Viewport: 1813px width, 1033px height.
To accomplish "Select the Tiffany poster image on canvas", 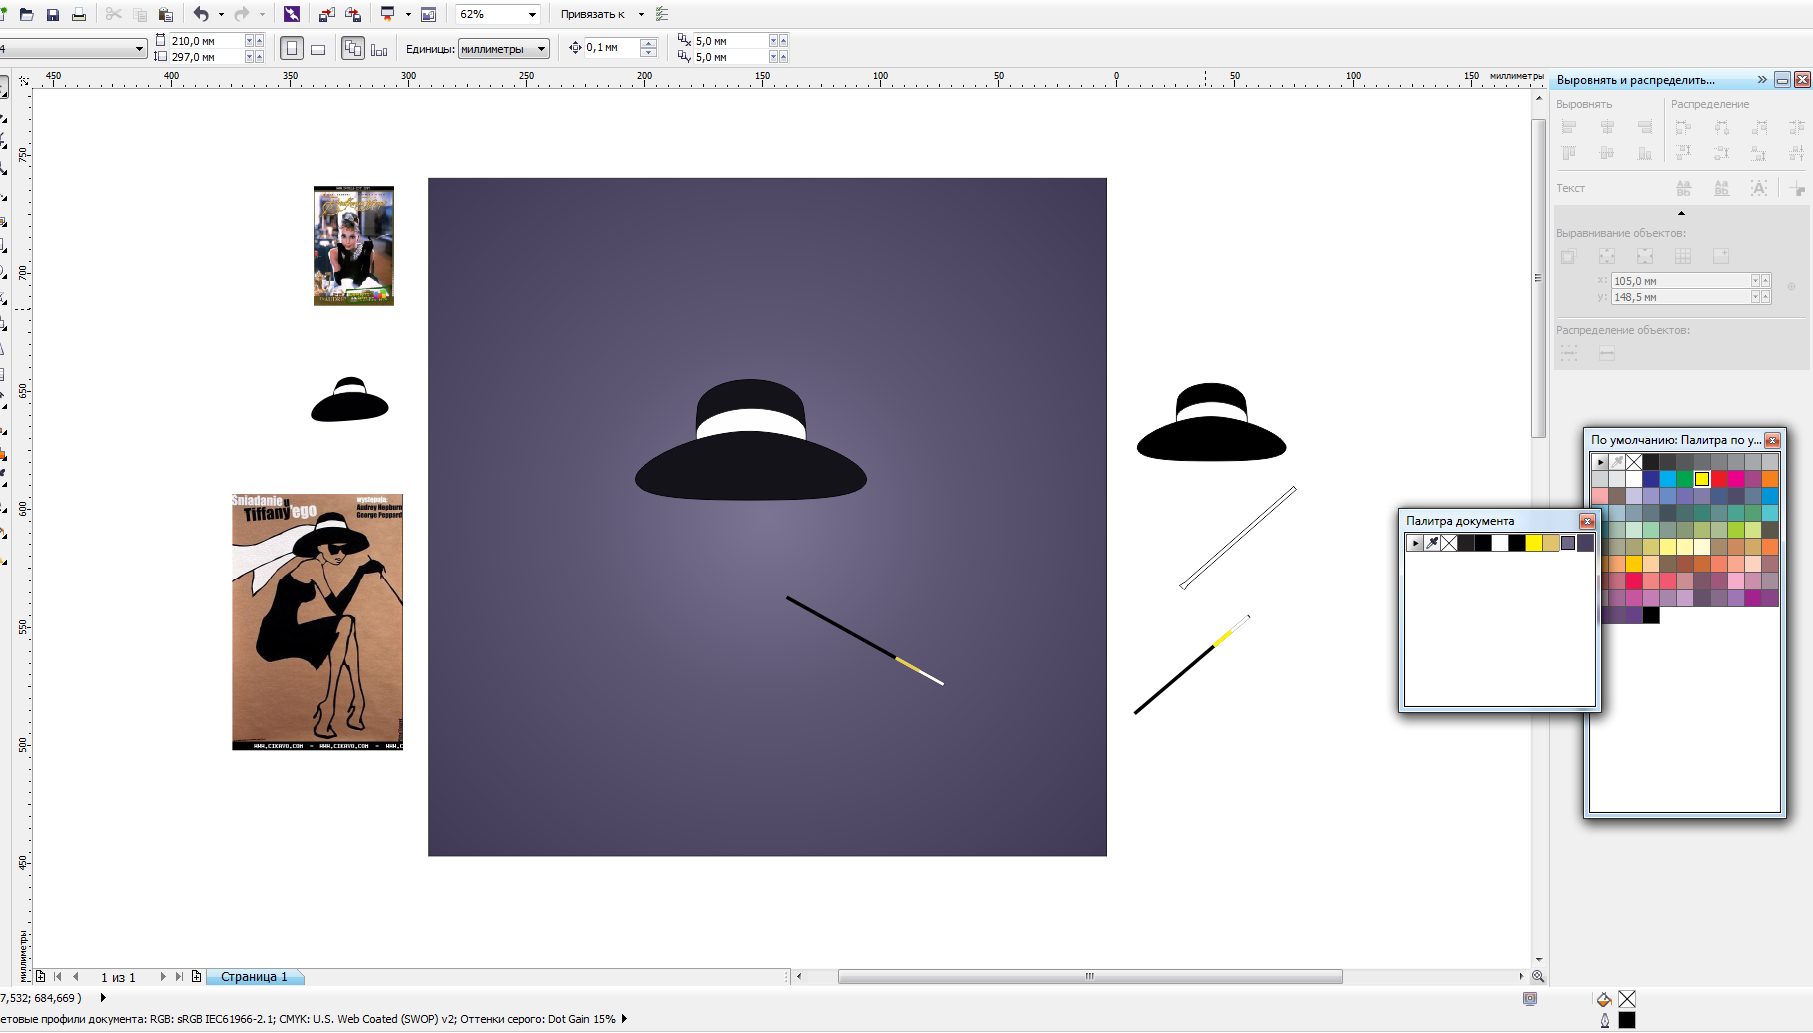I will 317,622.
